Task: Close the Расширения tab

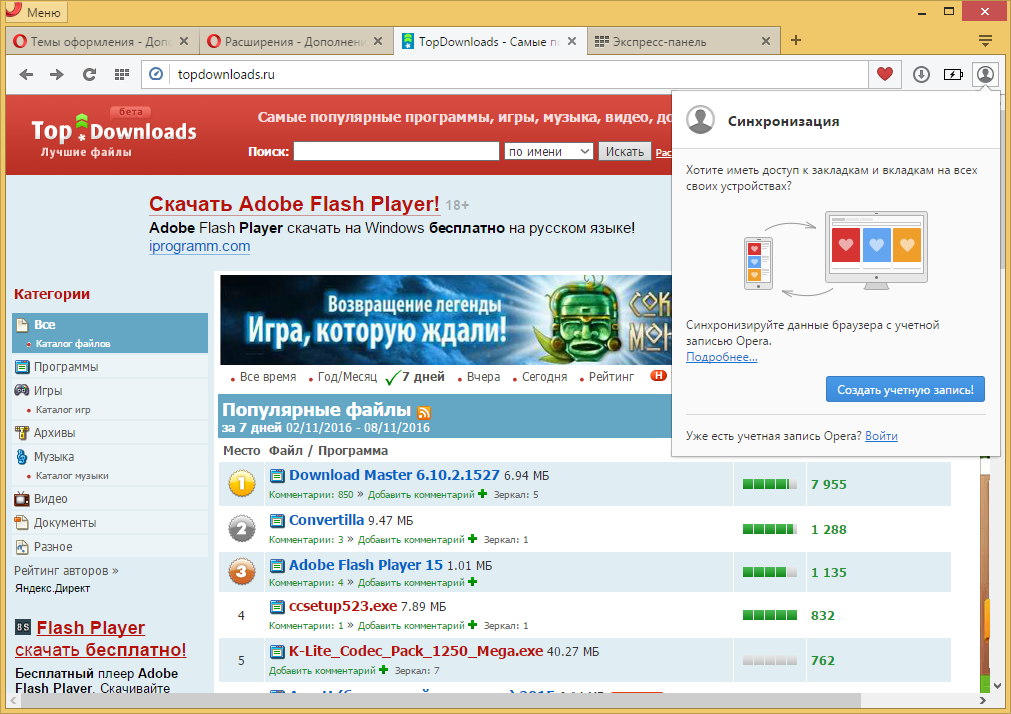Action: [378, 41]
